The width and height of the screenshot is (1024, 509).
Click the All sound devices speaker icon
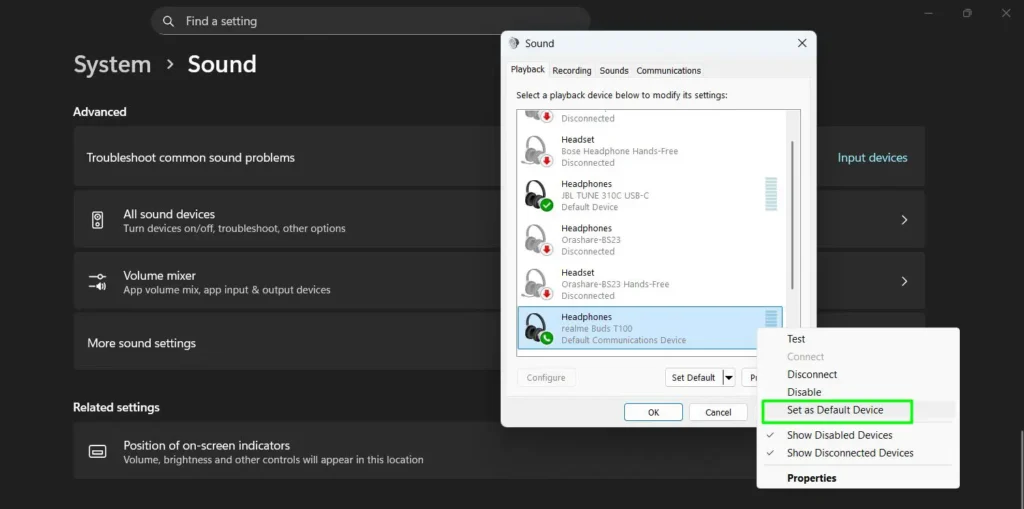97,220
